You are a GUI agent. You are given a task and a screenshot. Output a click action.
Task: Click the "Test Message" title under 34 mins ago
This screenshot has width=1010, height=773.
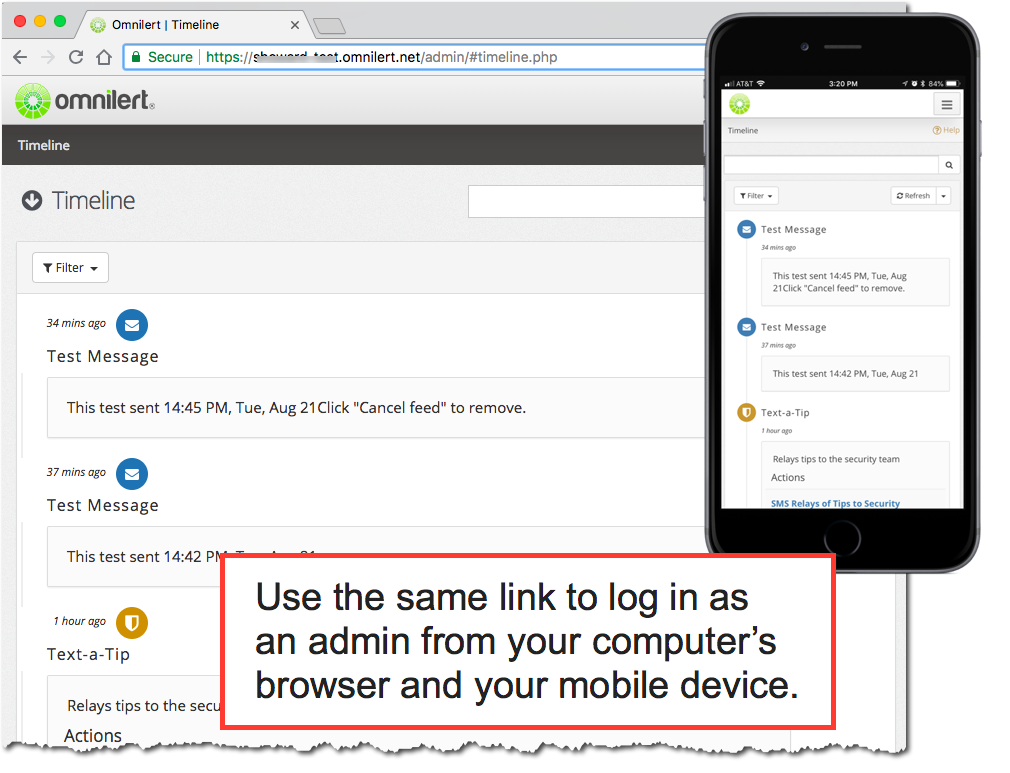point(102,356)
